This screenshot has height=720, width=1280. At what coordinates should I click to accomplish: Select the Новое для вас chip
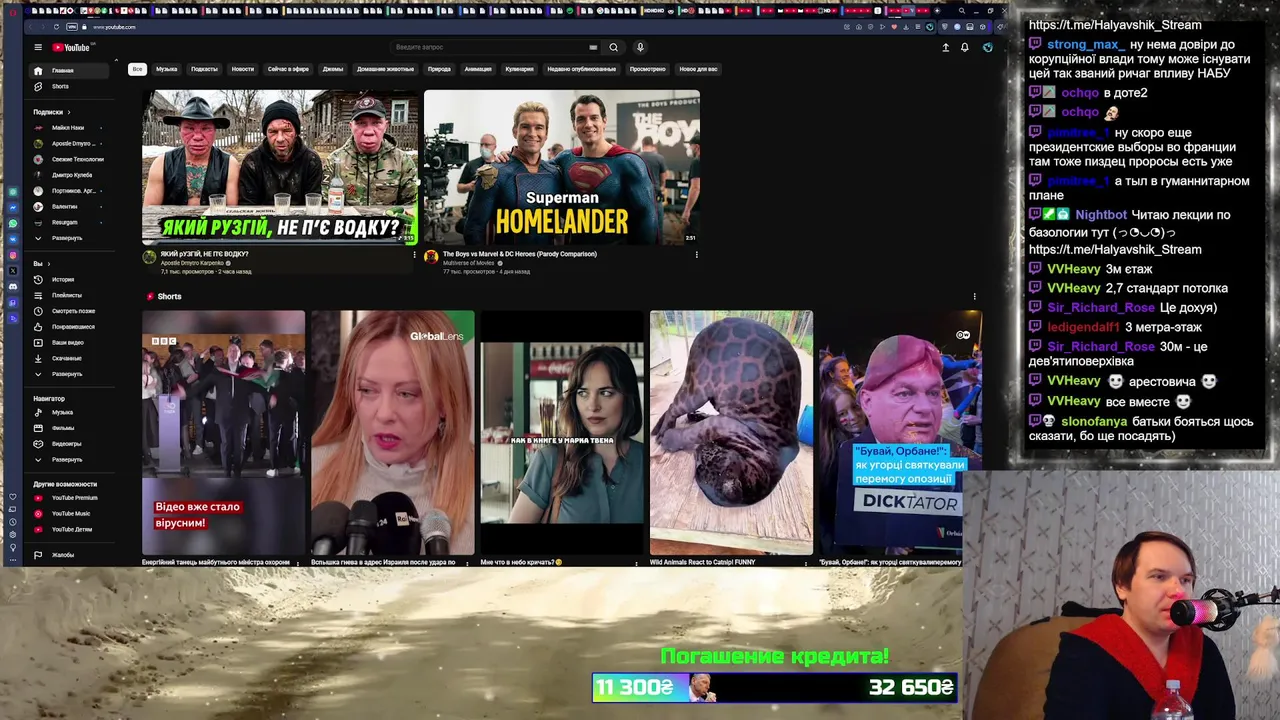pos(698,69)
